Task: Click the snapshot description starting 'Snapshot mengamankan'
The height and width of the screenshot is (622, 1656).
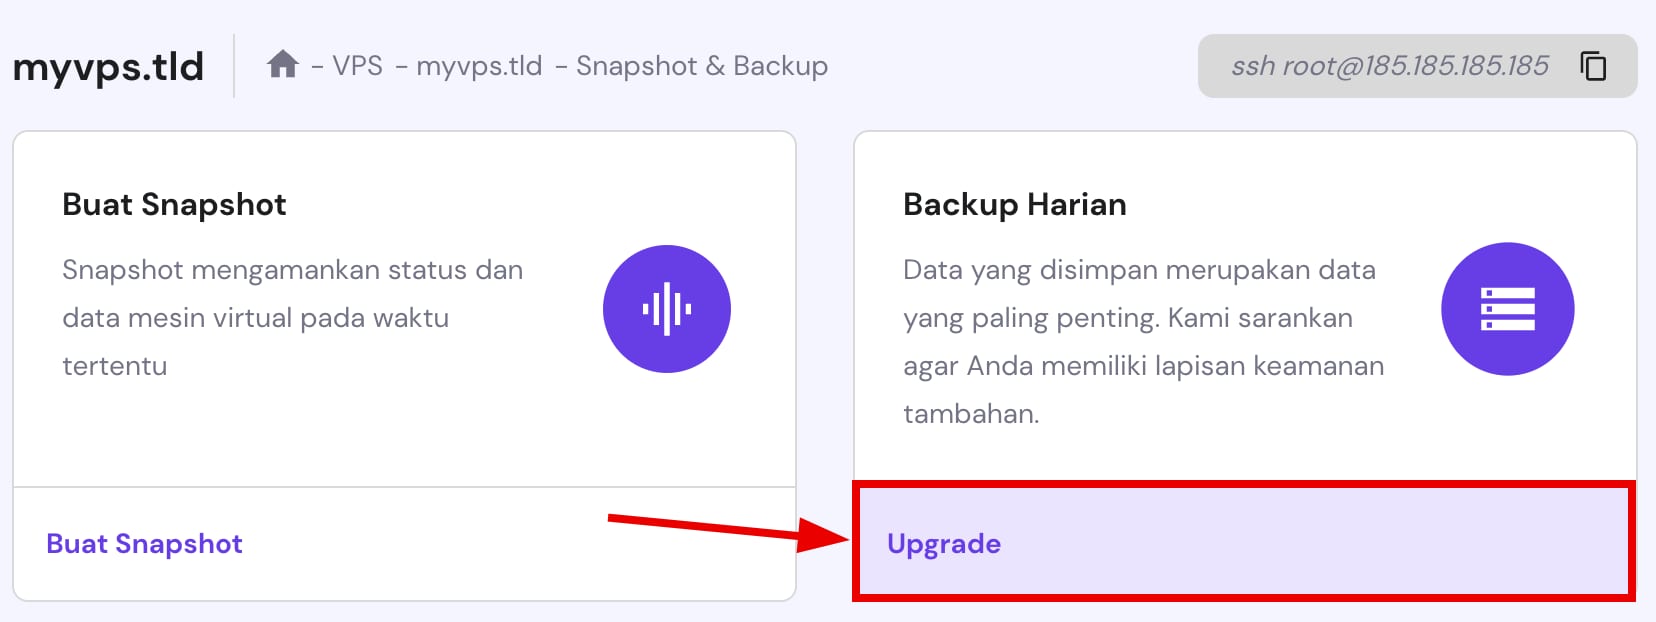Action: (x=292, y=270)
